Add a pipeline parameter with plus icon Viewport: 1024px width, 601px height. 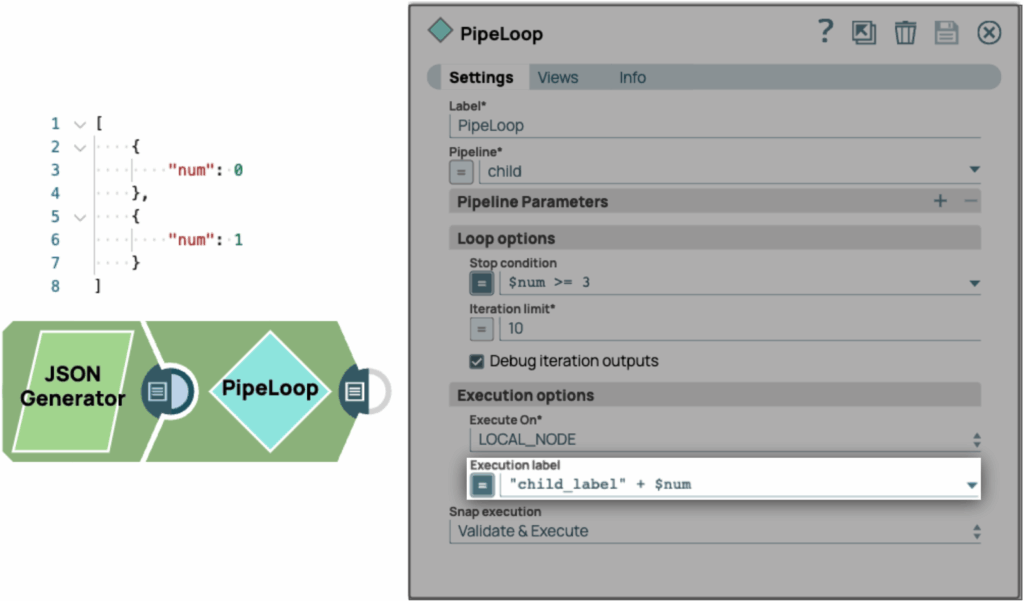(x=940, y=201)
